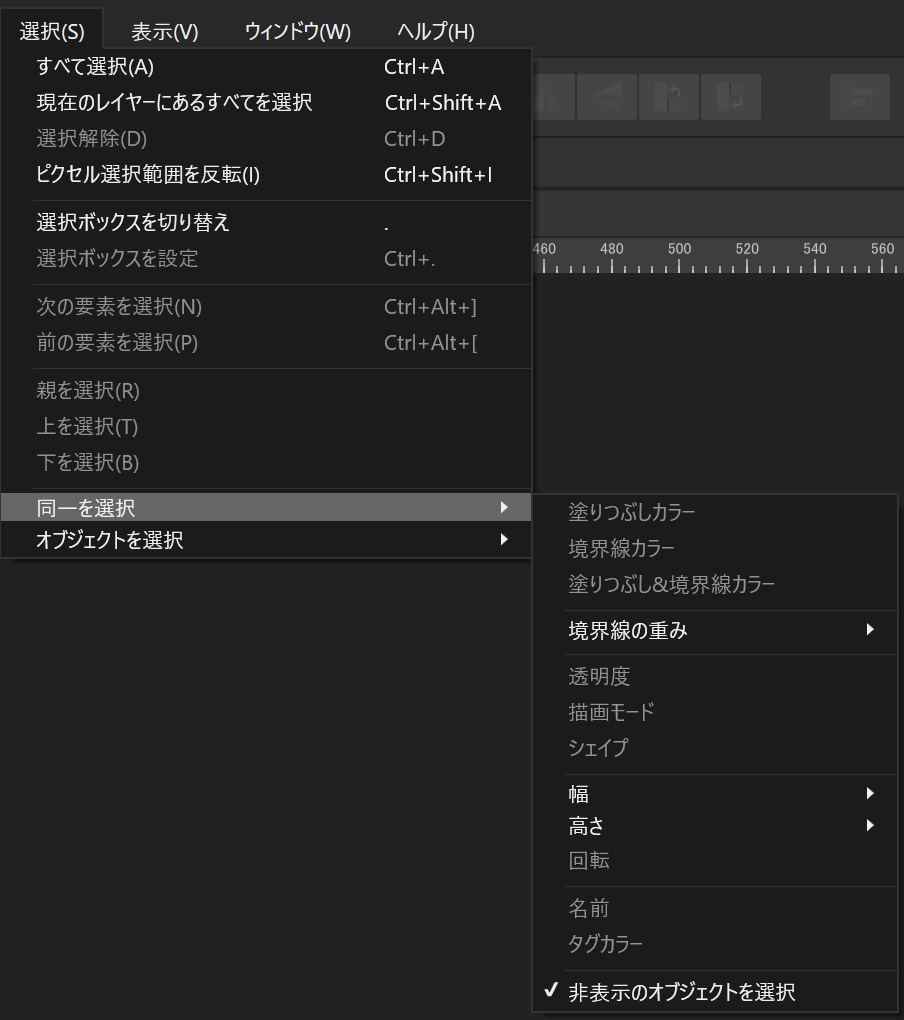Click the rotate clockwise toolbar icon
The height and width of the screenshot is (1020, 904).
click(730, 97)
